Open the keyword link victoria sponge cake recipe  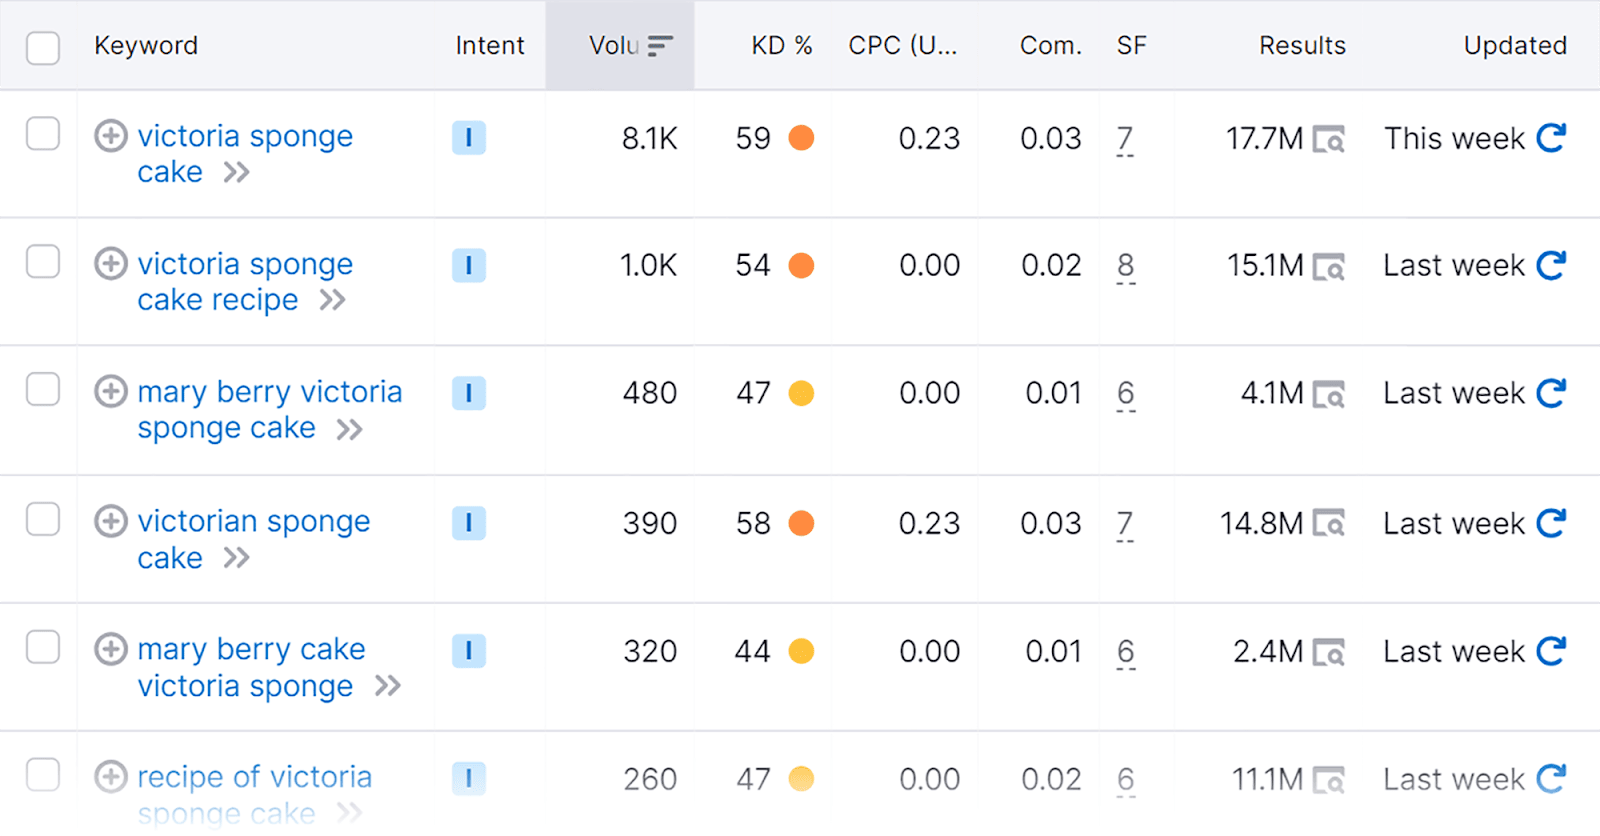[x=244, y=281]
